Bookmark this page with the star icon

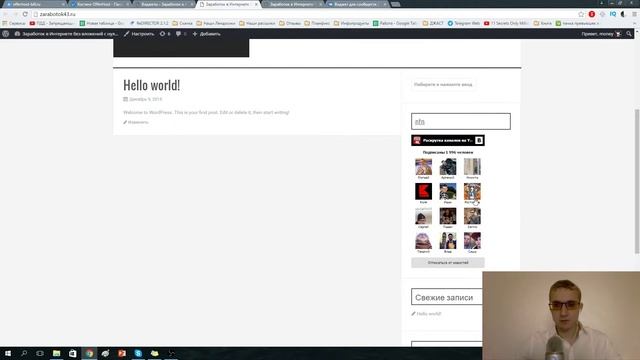point(581,14)
